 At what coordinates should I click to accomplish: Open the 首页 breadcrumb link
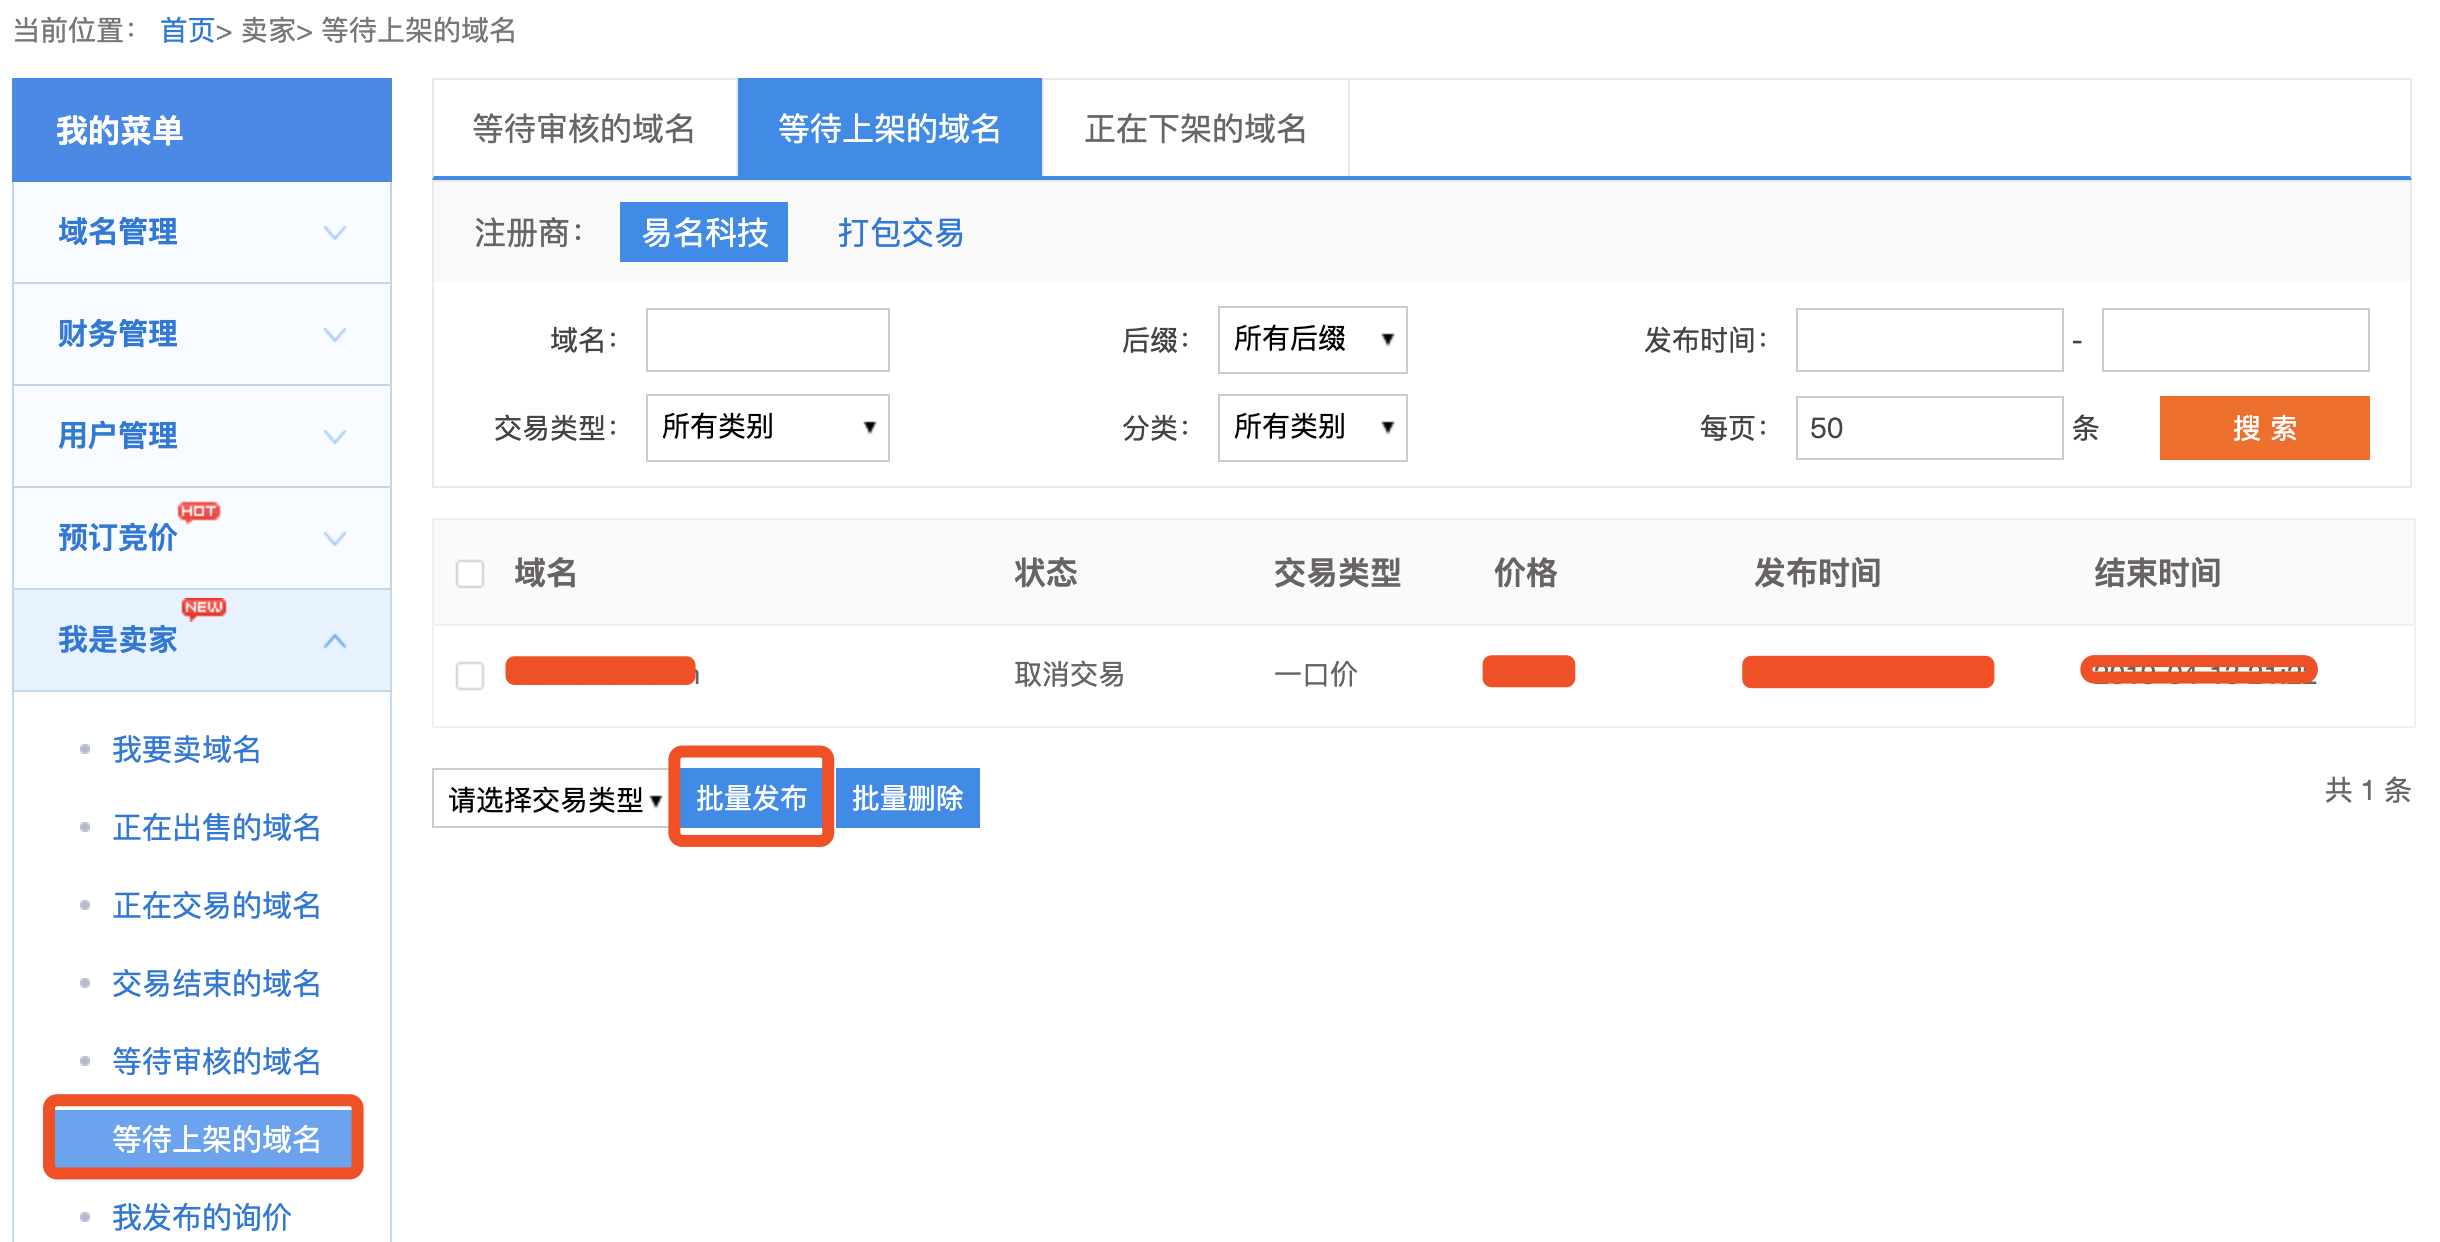pyautogui.click(x=189, y=29)
